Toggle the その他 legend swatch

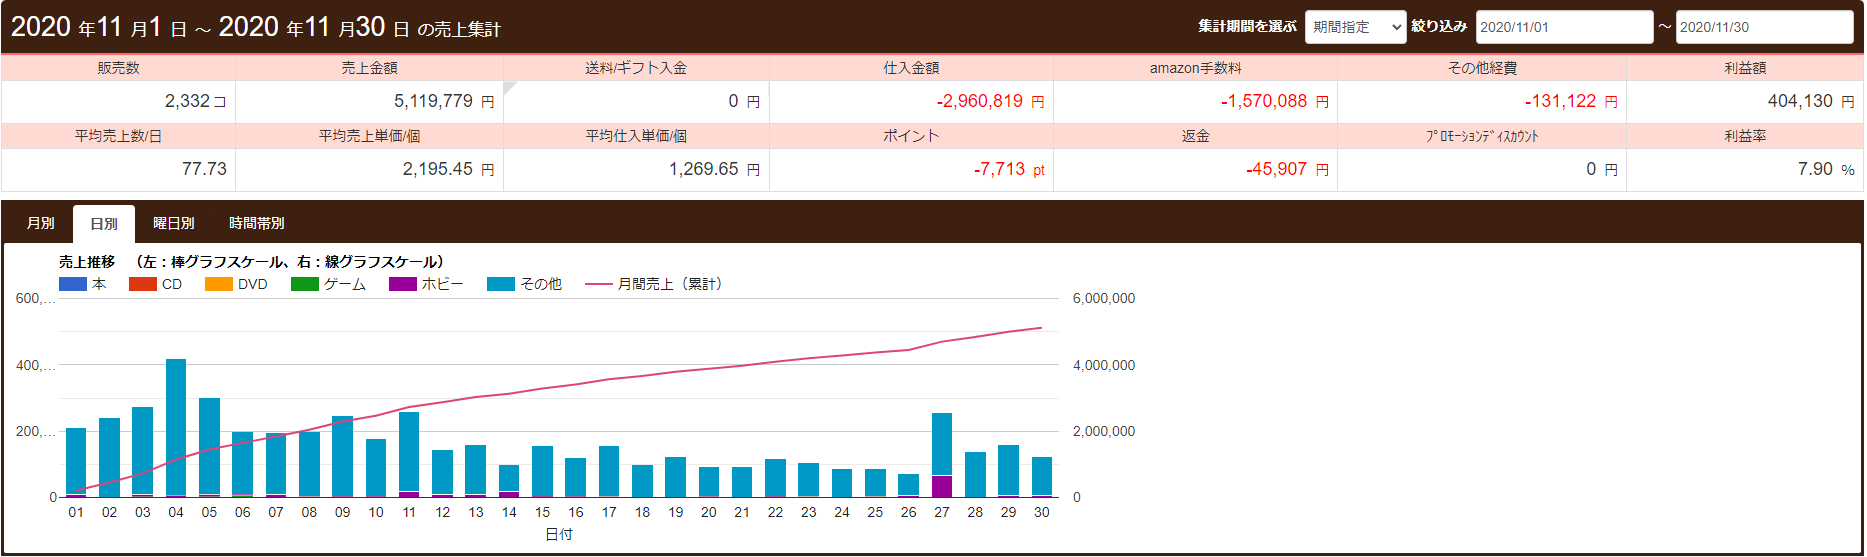tap(500, 284)
